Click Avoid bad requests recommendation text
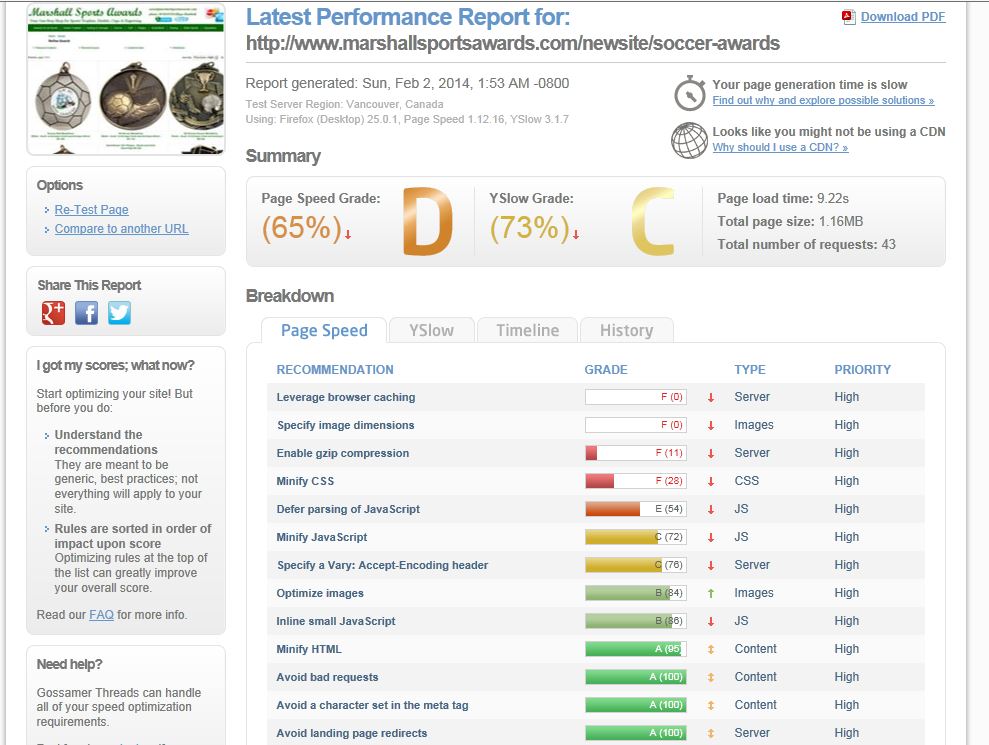This screenshot has width=989, height=745. (327, 677)
